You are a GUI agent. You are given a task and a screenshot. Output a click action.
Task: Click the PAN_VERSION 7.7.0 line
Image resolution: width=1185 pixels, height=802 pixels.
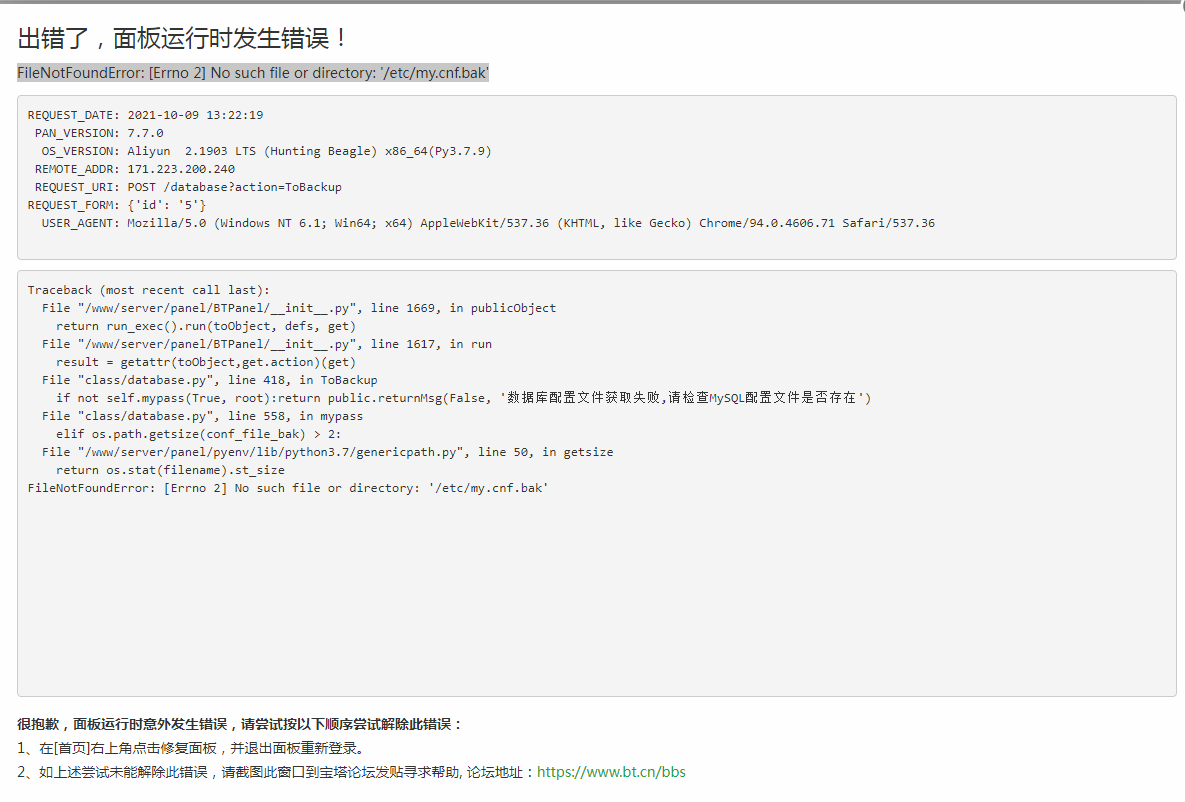(x=99, y=133)
